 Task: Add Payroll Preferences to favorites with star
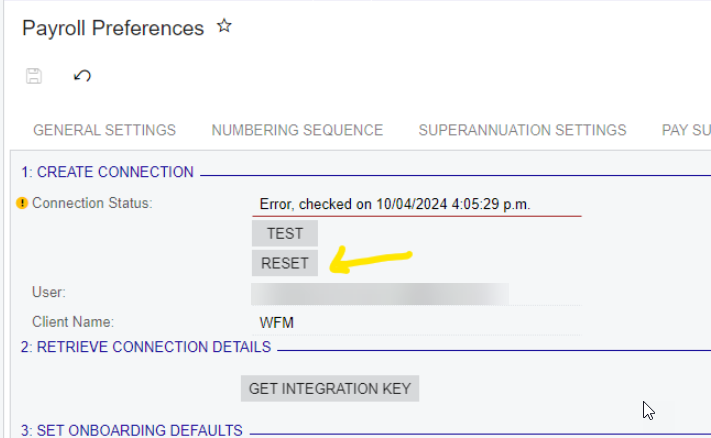pyautogui.click(x=224, y=27)
